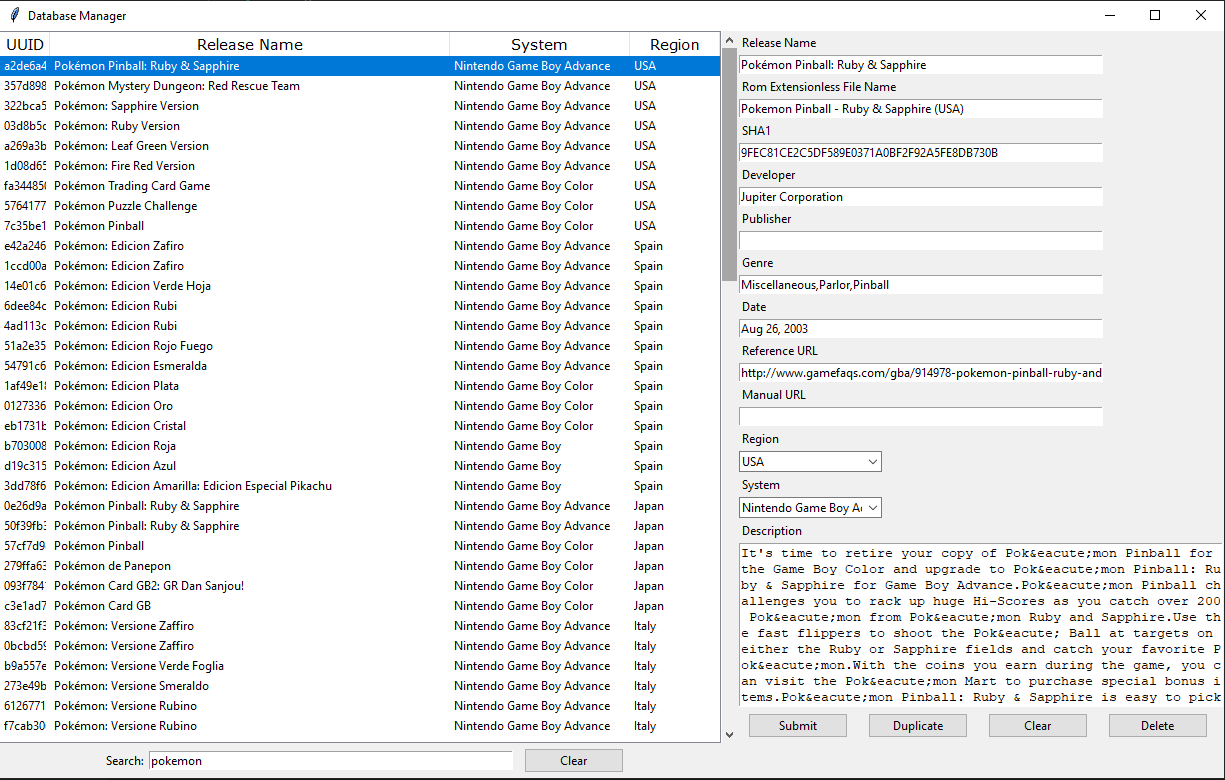The height and width of the screenshot is (780, 1225).
Task: Click the Reference URL input field
Action: pyautogui.click(x=920, y=373)
